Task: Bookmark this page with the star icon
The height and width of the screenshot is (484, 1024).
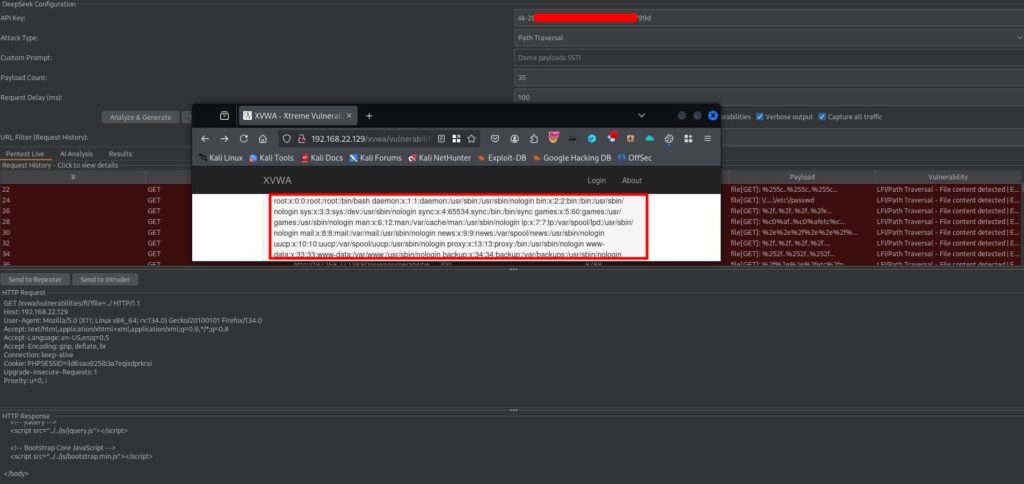Action: (471, 138)
